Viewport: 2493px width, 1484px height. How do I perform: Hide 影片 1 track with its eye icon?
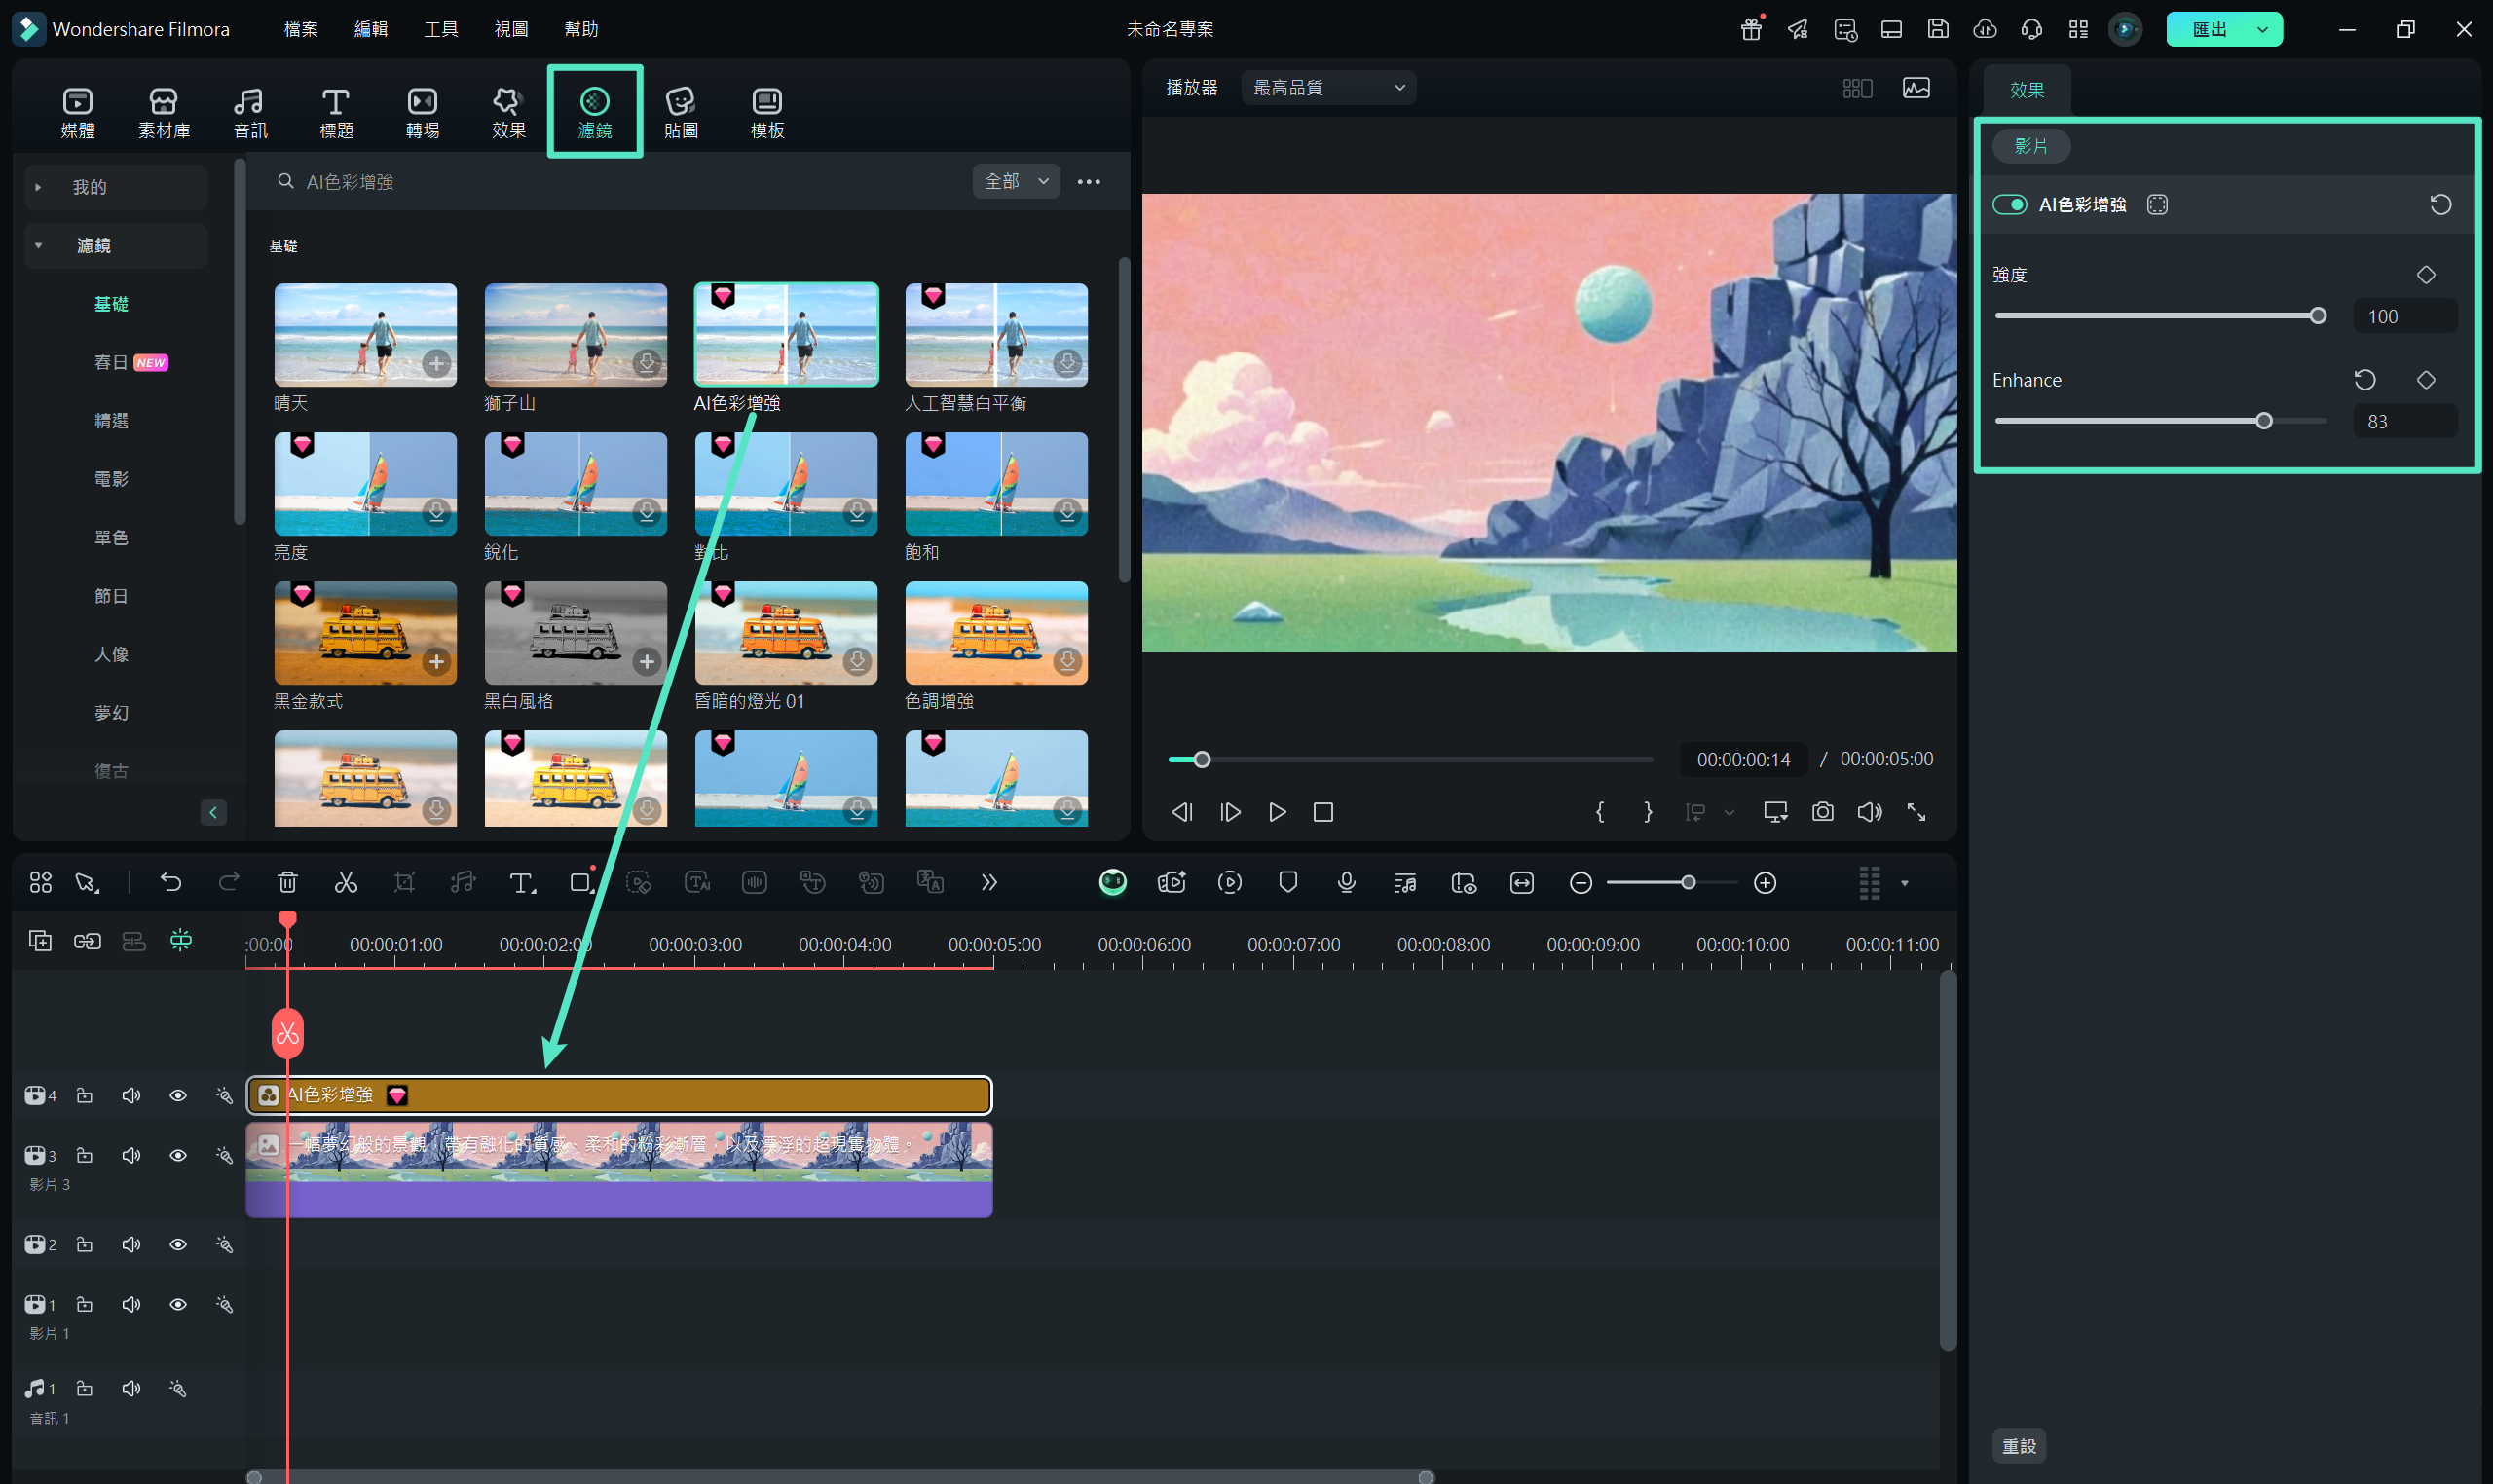[178, 1304]
